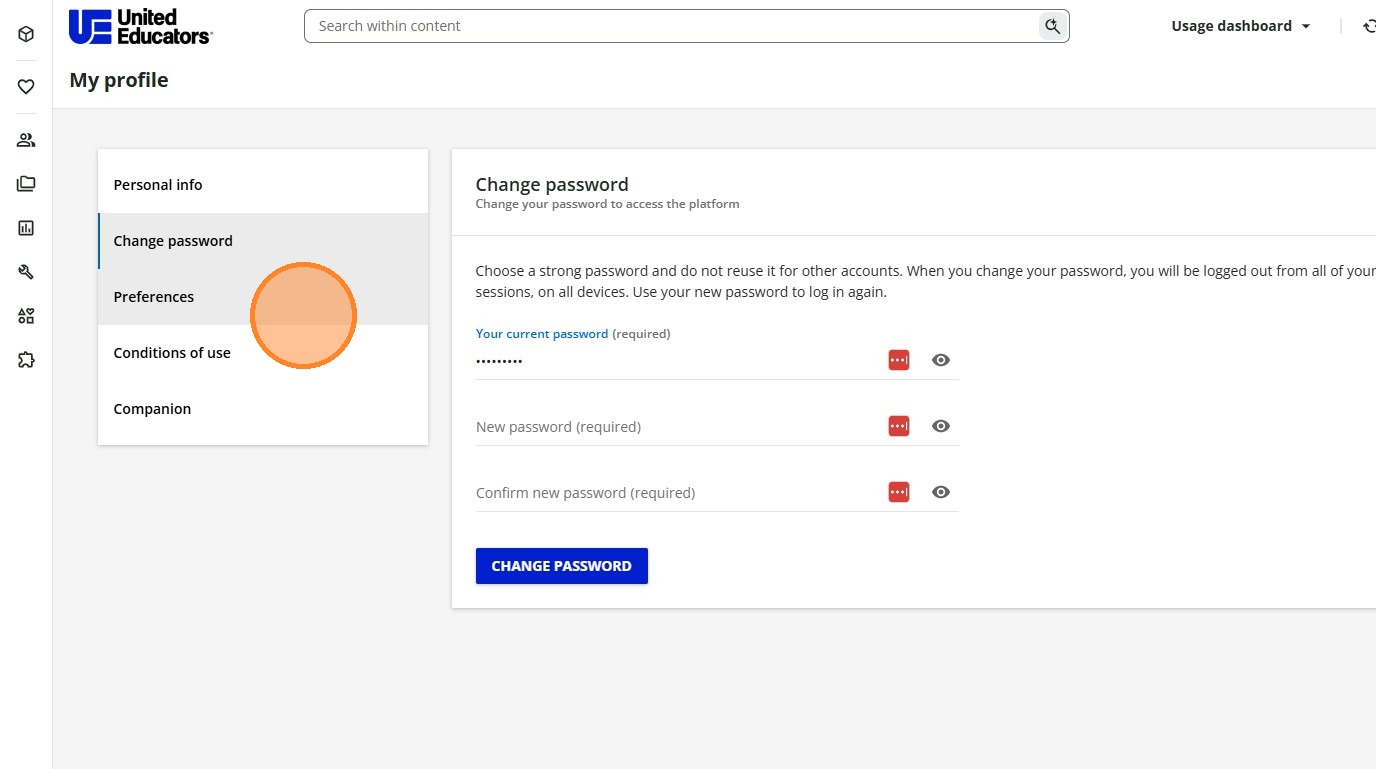The width and height of the screenshot is (1376, 769).
Task: Click the cube icon in left sidebar
Action: (x=26, y=34)
